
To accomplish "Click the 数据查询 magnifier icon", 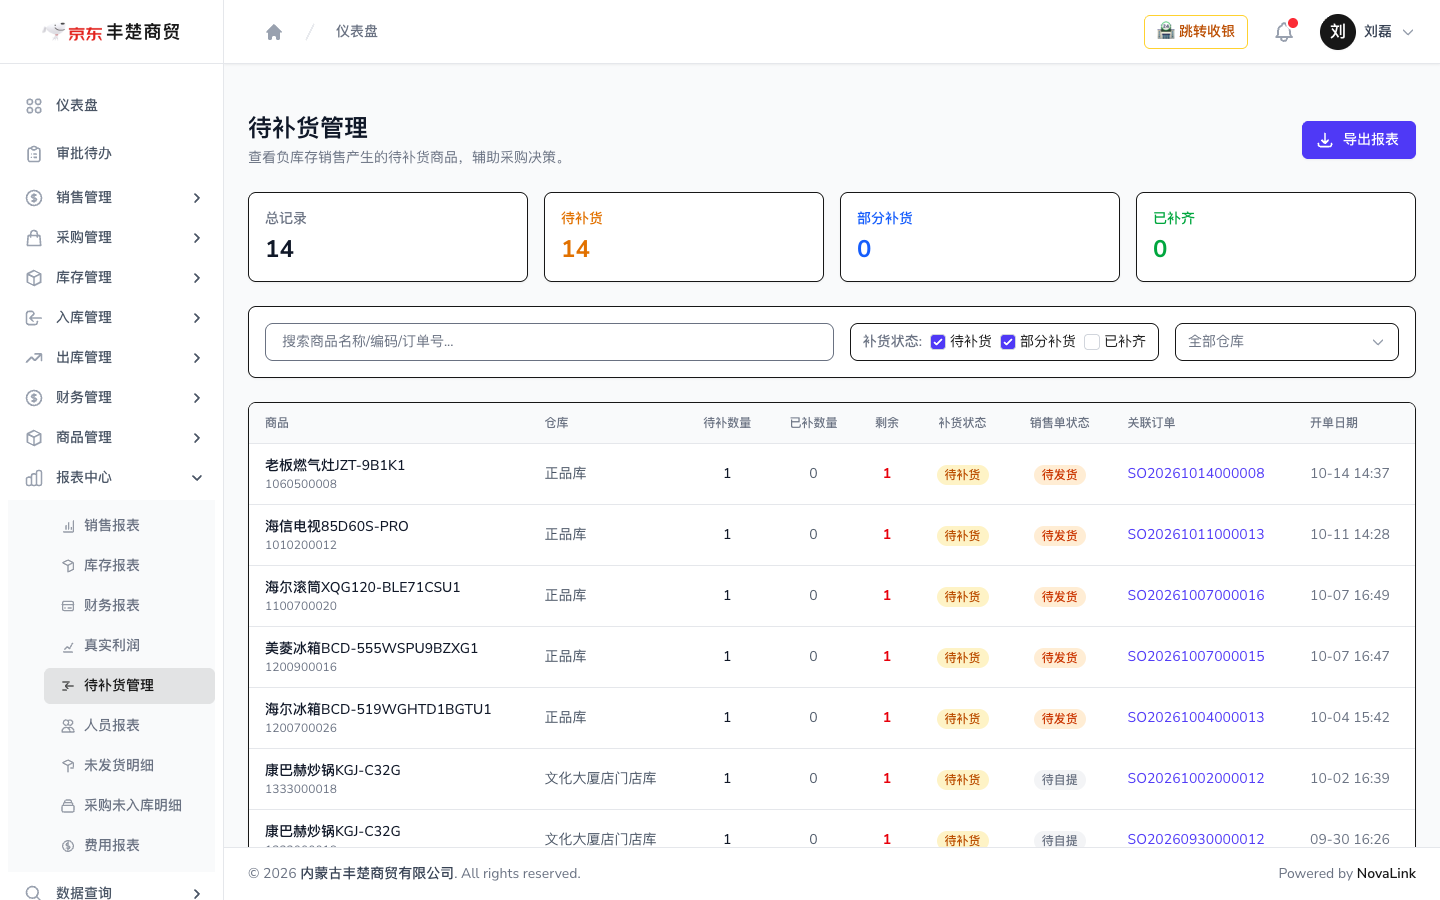I will coord(34,893).
